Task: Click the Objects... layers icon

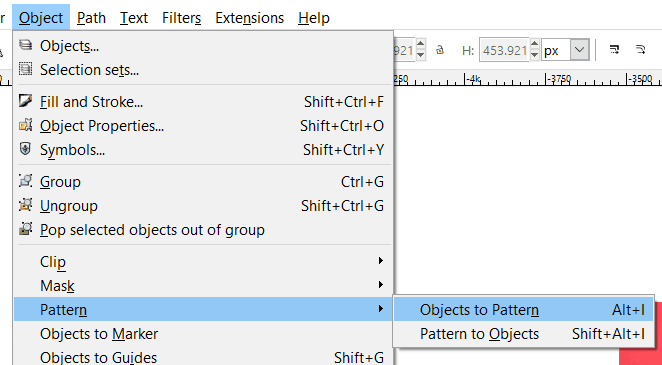Action: (26, 45)
